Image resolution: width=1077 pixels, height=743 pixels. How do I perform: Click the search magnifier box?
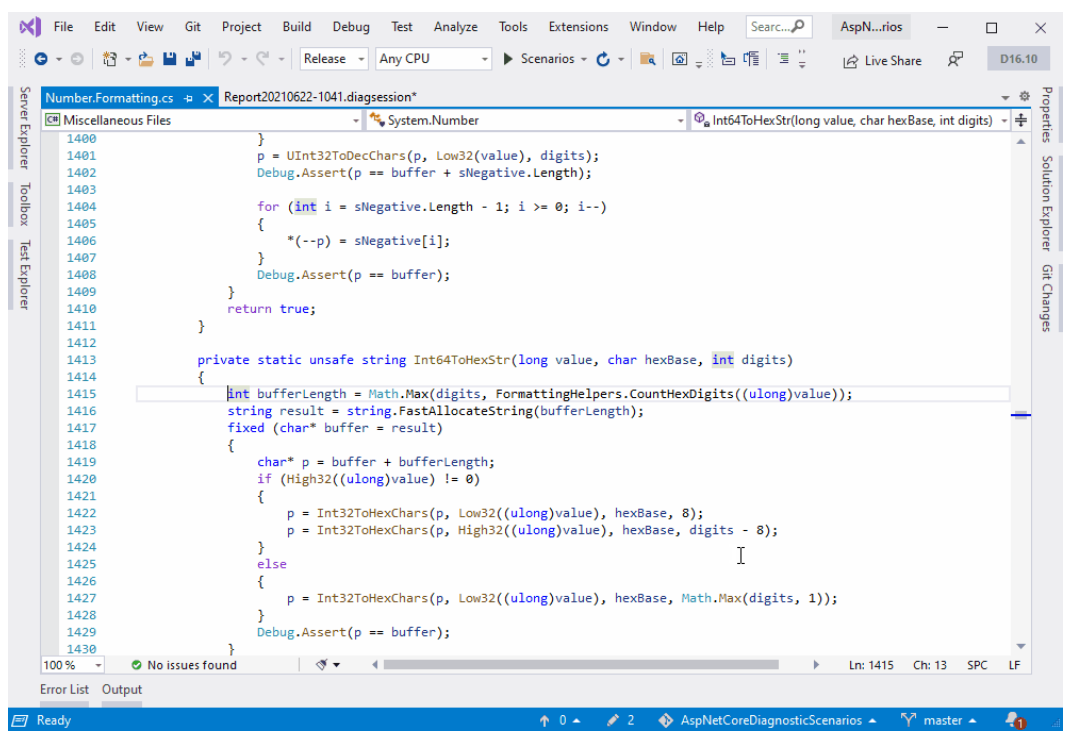779,27
